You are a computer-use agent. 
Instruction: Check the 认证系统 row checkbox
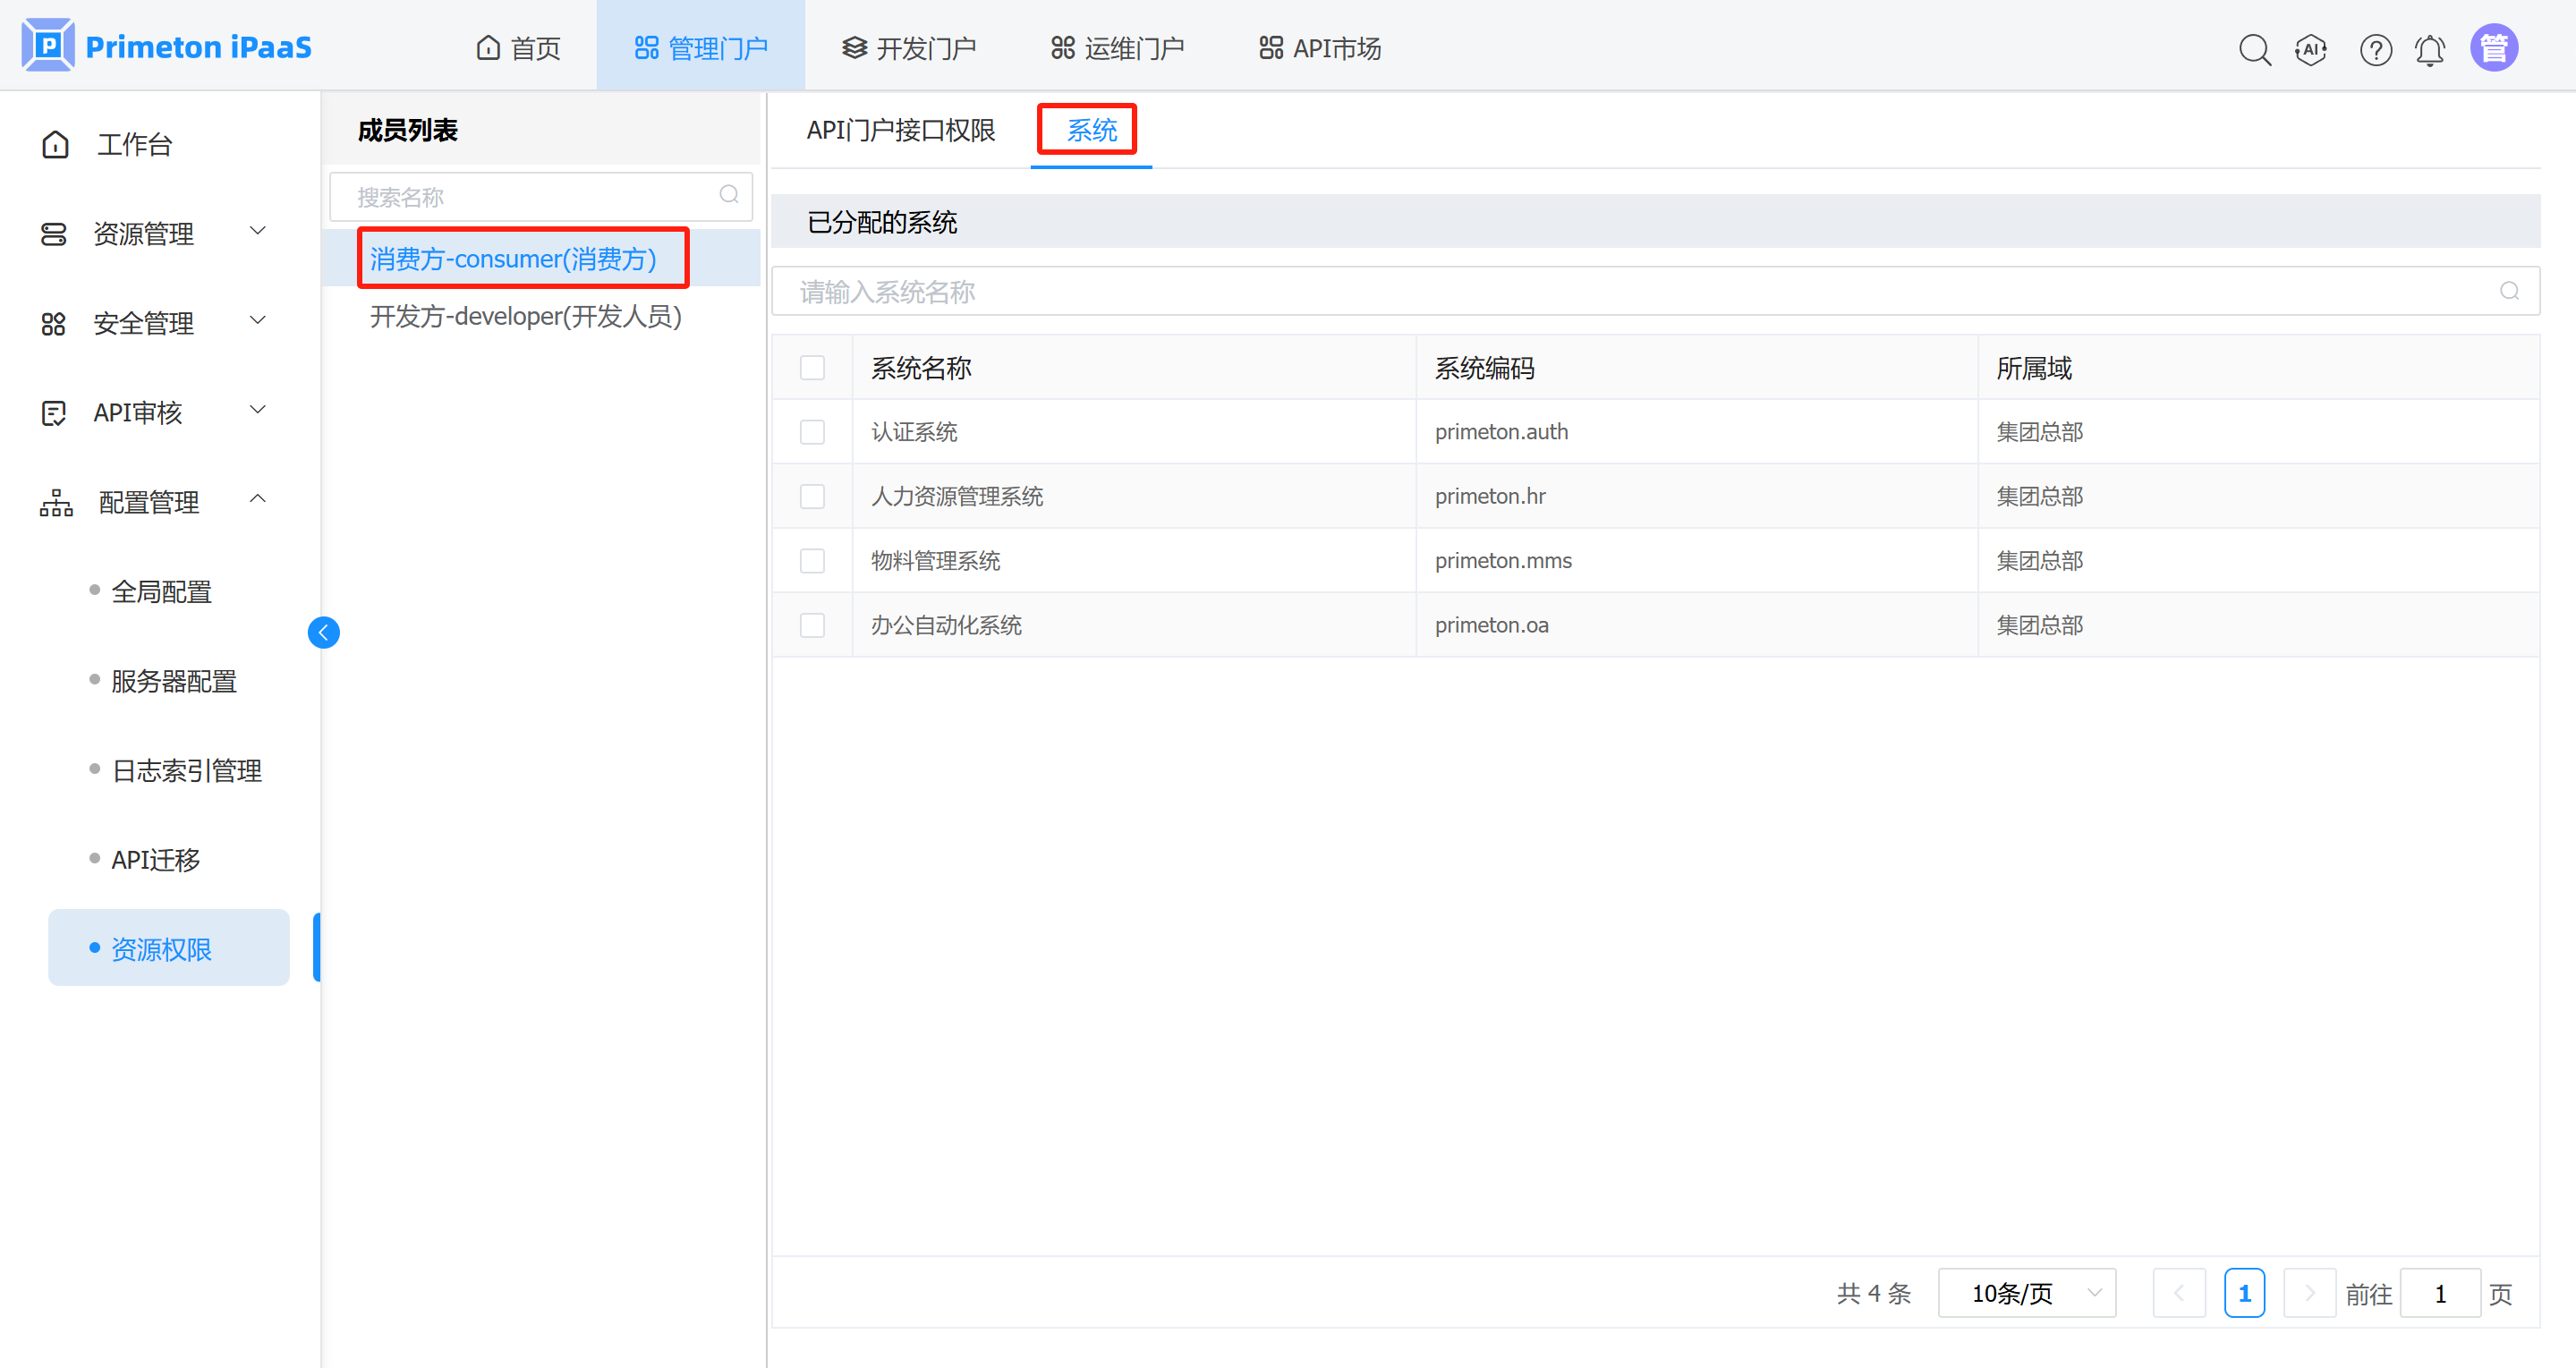pyautogui.click(x=812, y=432)
